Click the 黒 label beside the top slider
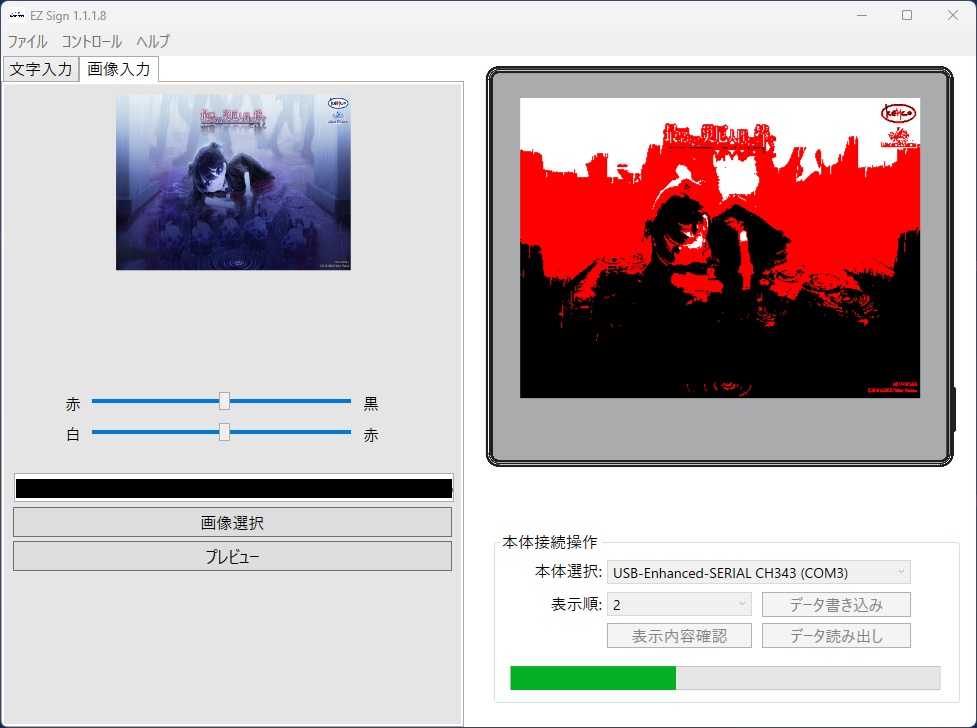977x728 pixels. coord(371,404)
